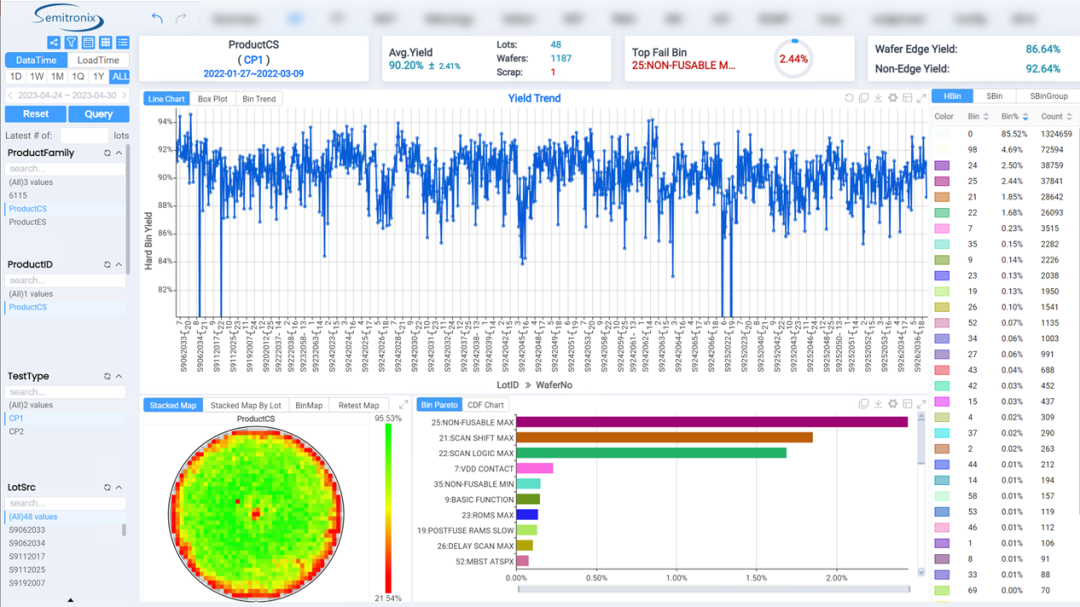Click the Reset button
The width and height of the screenshot is (1080, 607).
coord(36,114)
